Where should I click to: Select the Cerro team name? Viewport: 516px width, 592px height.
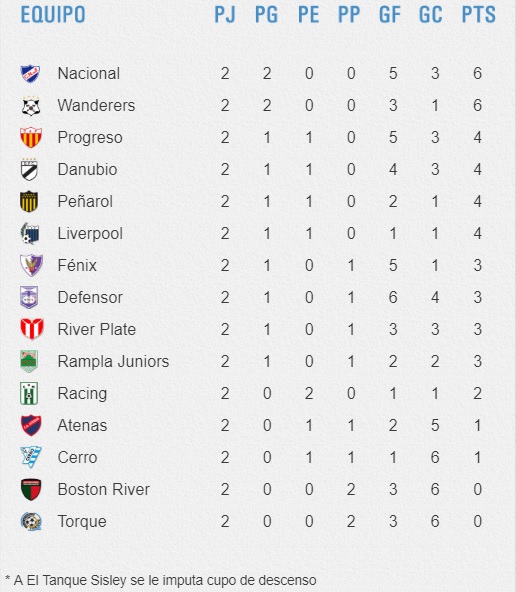click(77, 458)
